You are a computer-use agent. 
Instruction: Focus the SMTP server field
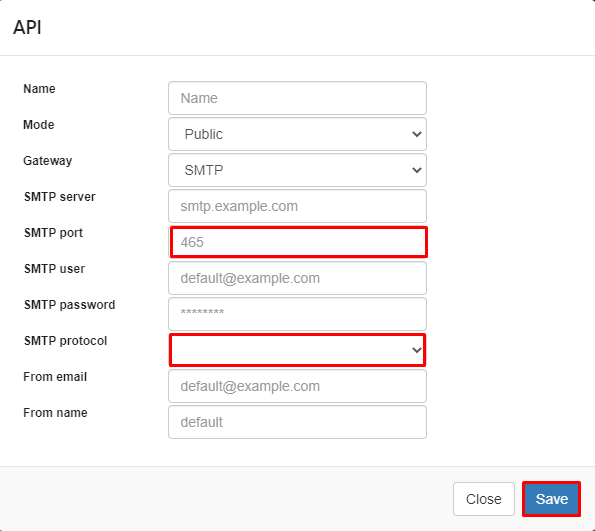tap(297, 206)
